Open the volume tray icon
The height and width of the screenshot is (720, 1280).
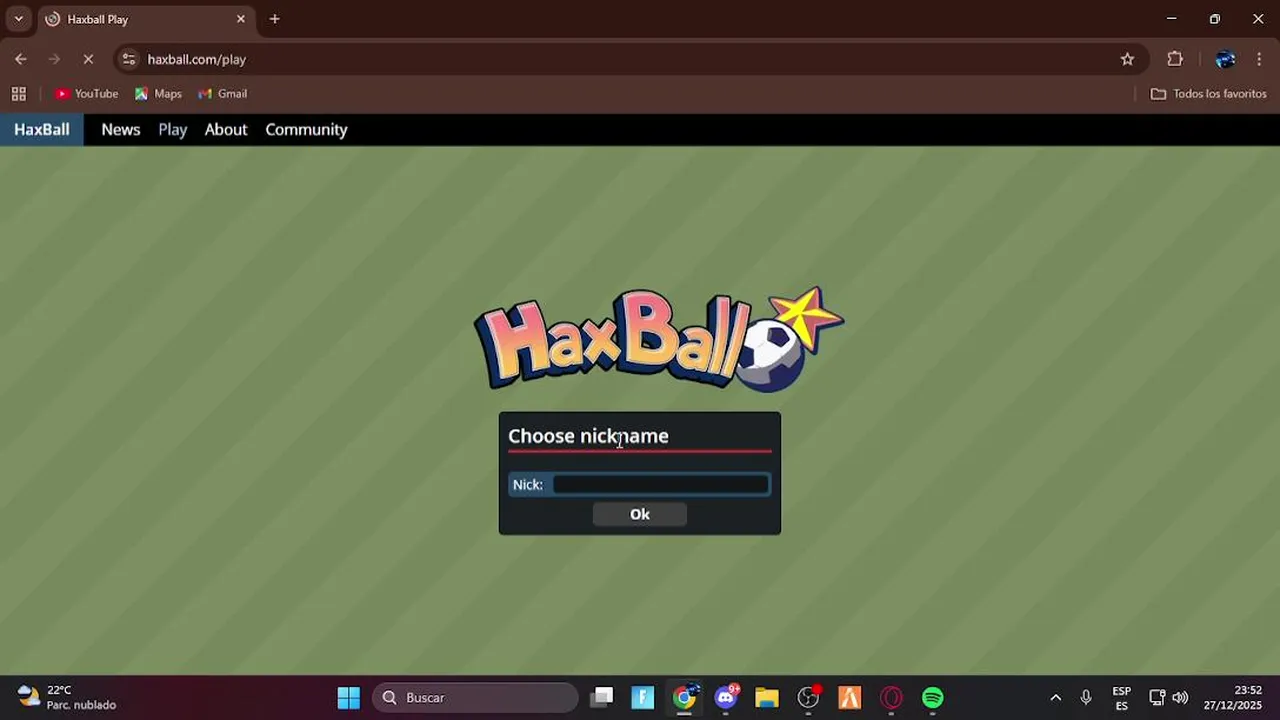(x=1180, y=698)
